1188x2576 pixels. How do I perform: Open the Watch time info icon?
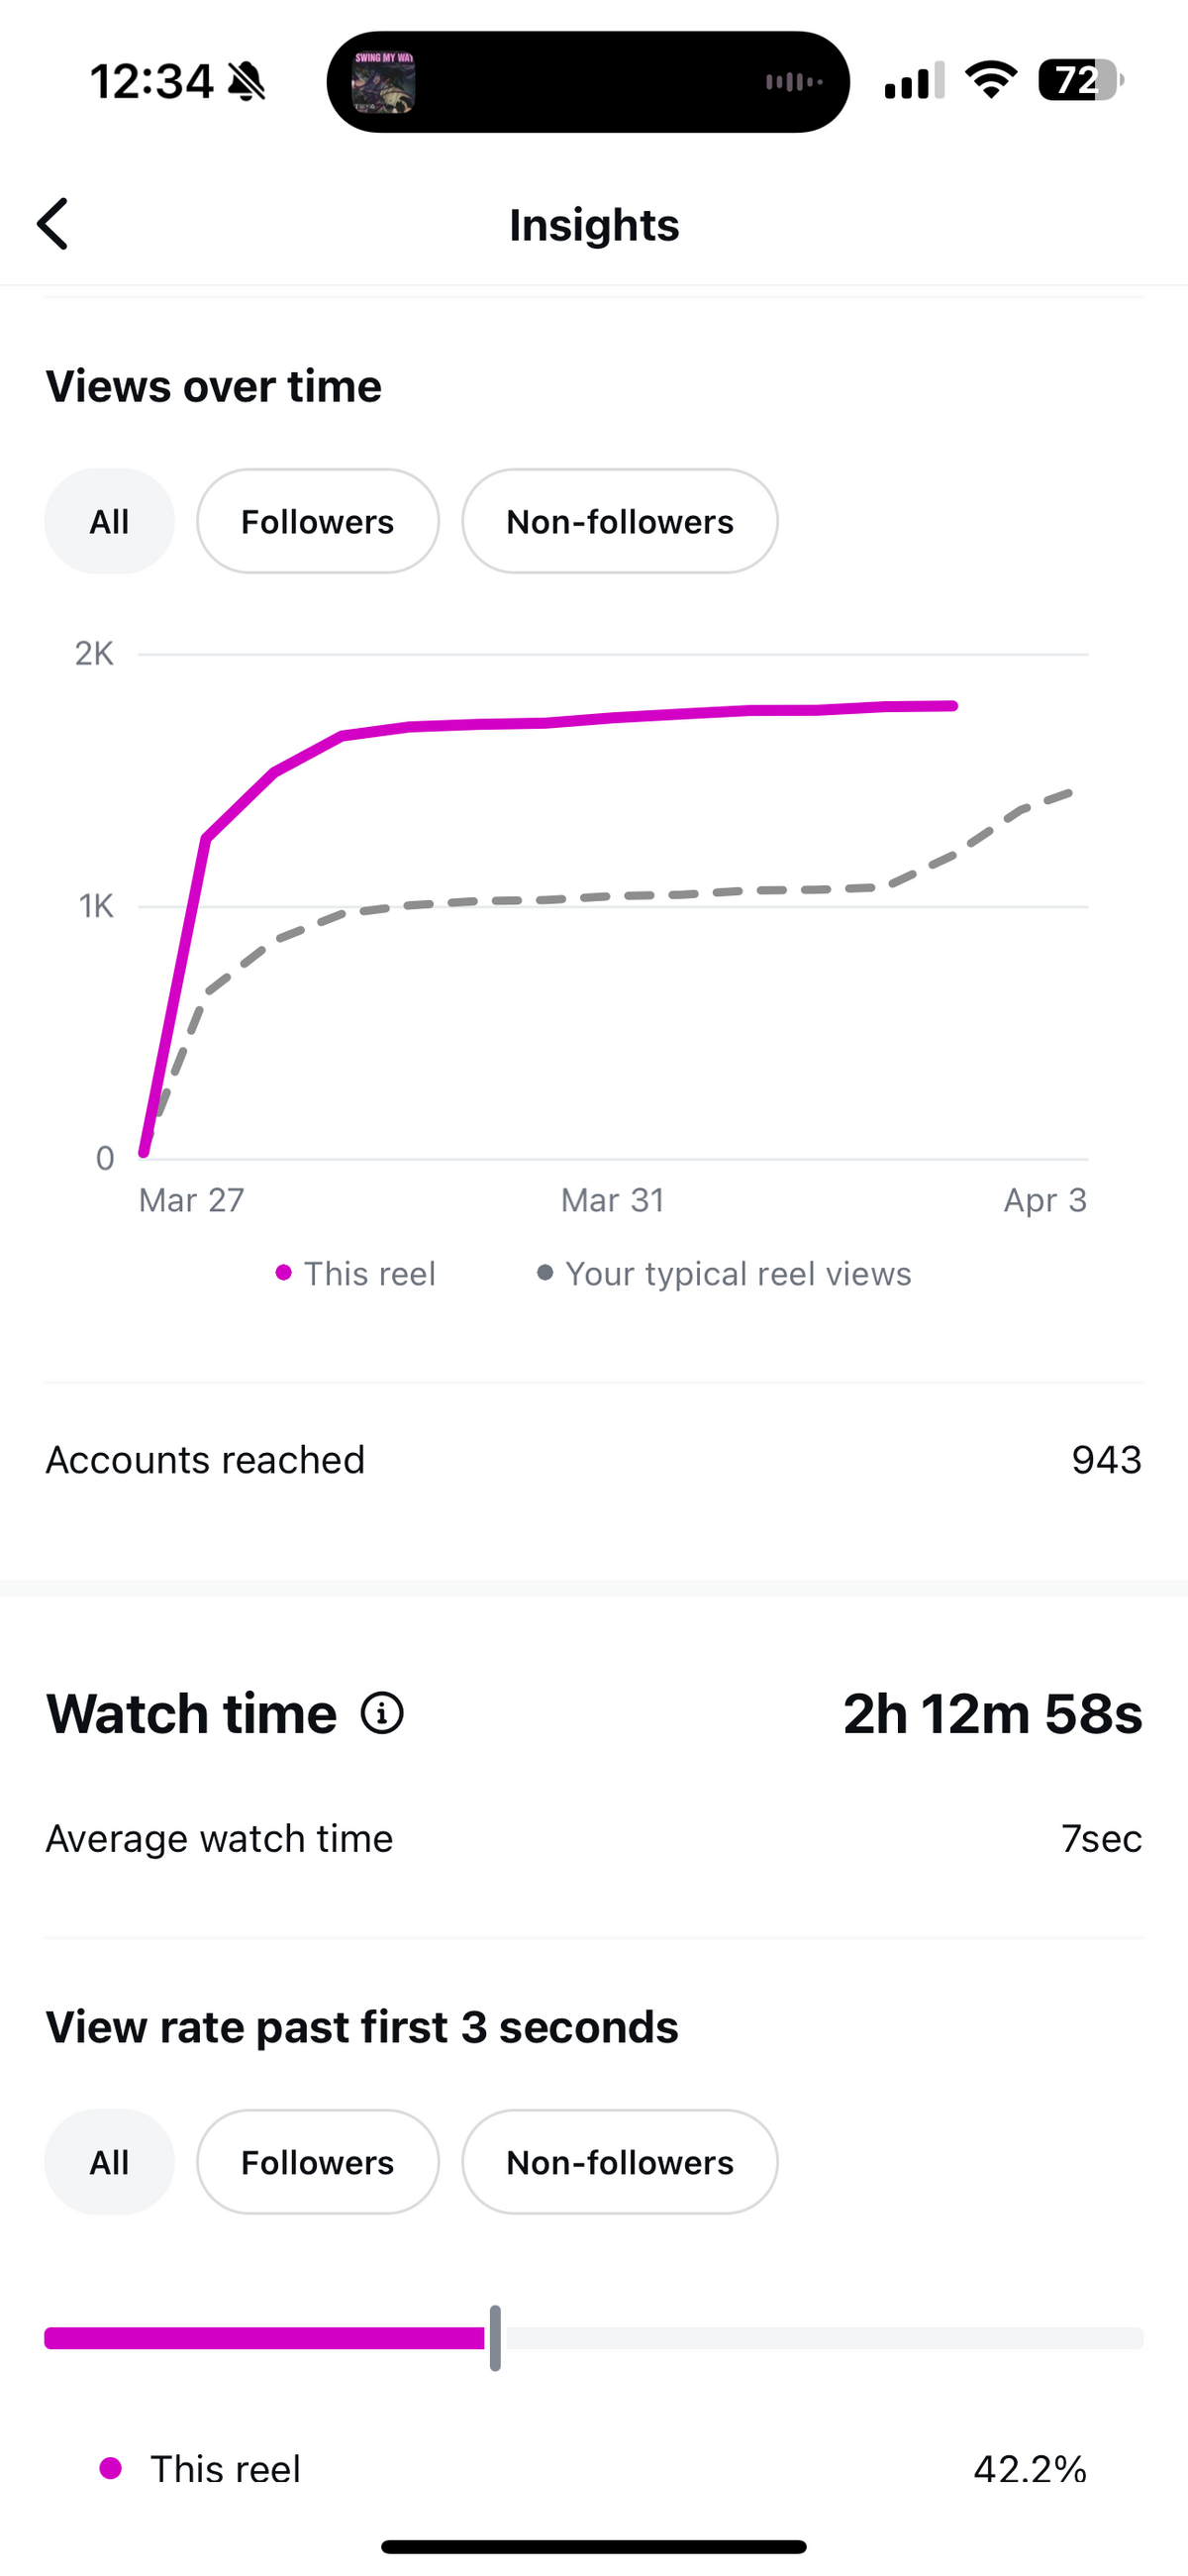coord(382,1713)
